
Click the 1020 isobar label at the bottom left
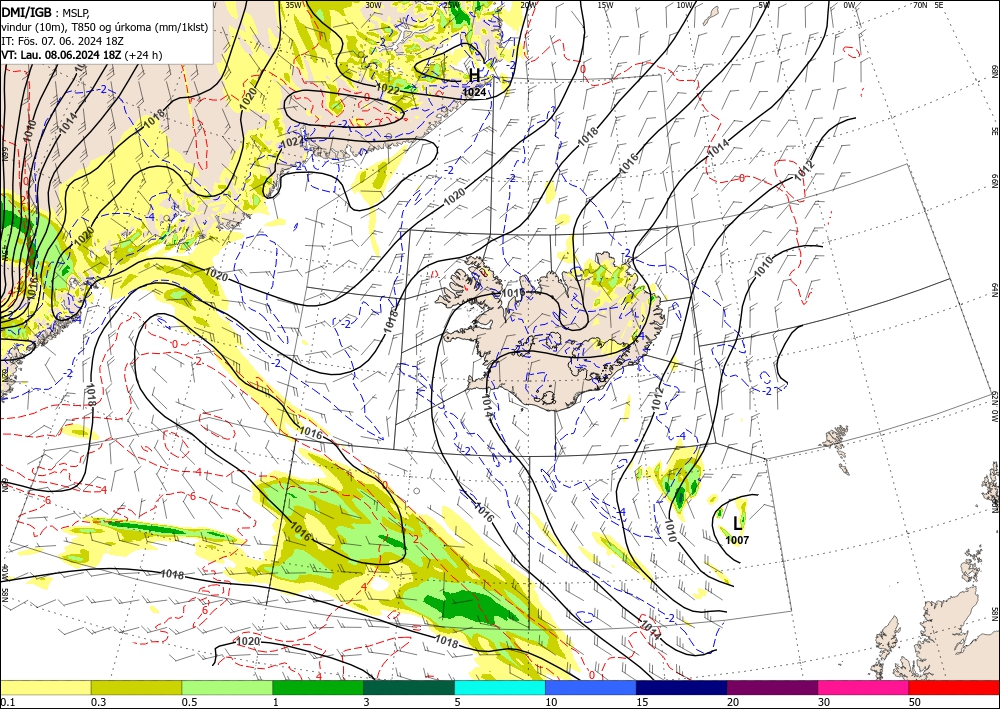pyautogui.click(x=248, y=641)
